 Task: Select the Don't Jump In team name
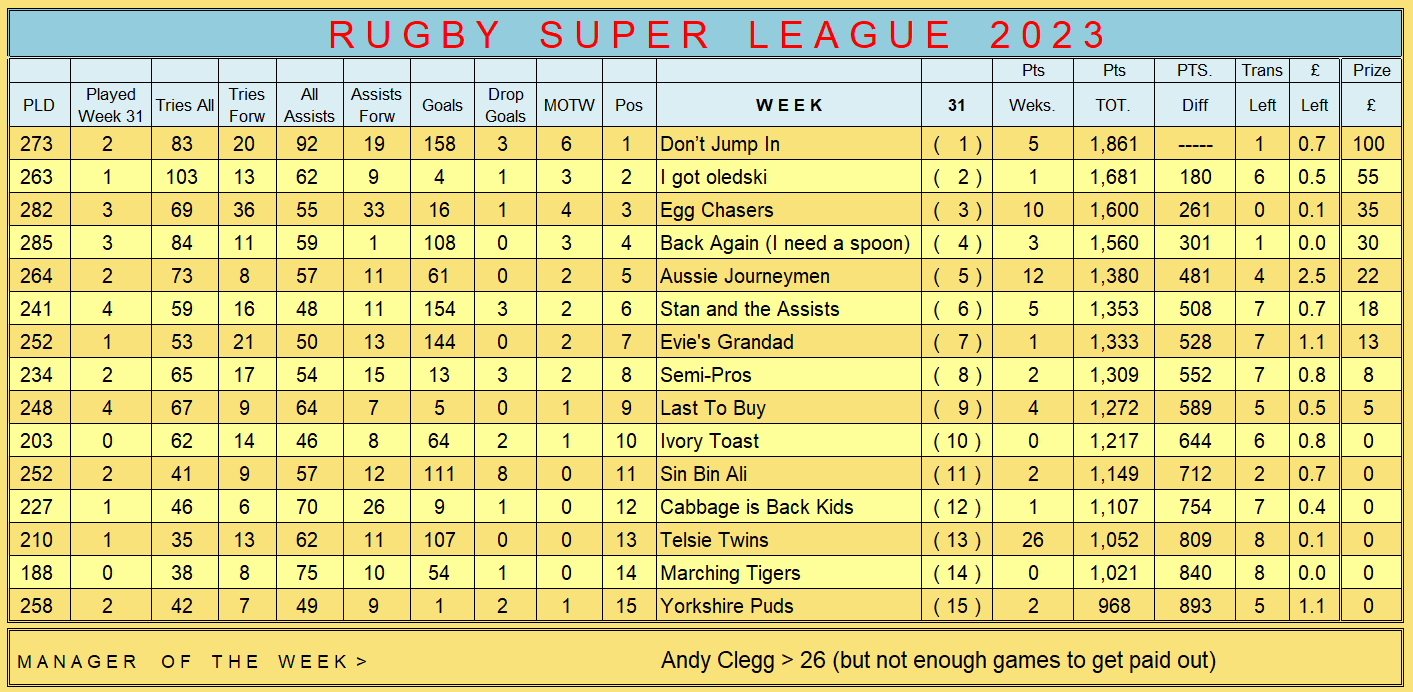(x=720, y=144)
